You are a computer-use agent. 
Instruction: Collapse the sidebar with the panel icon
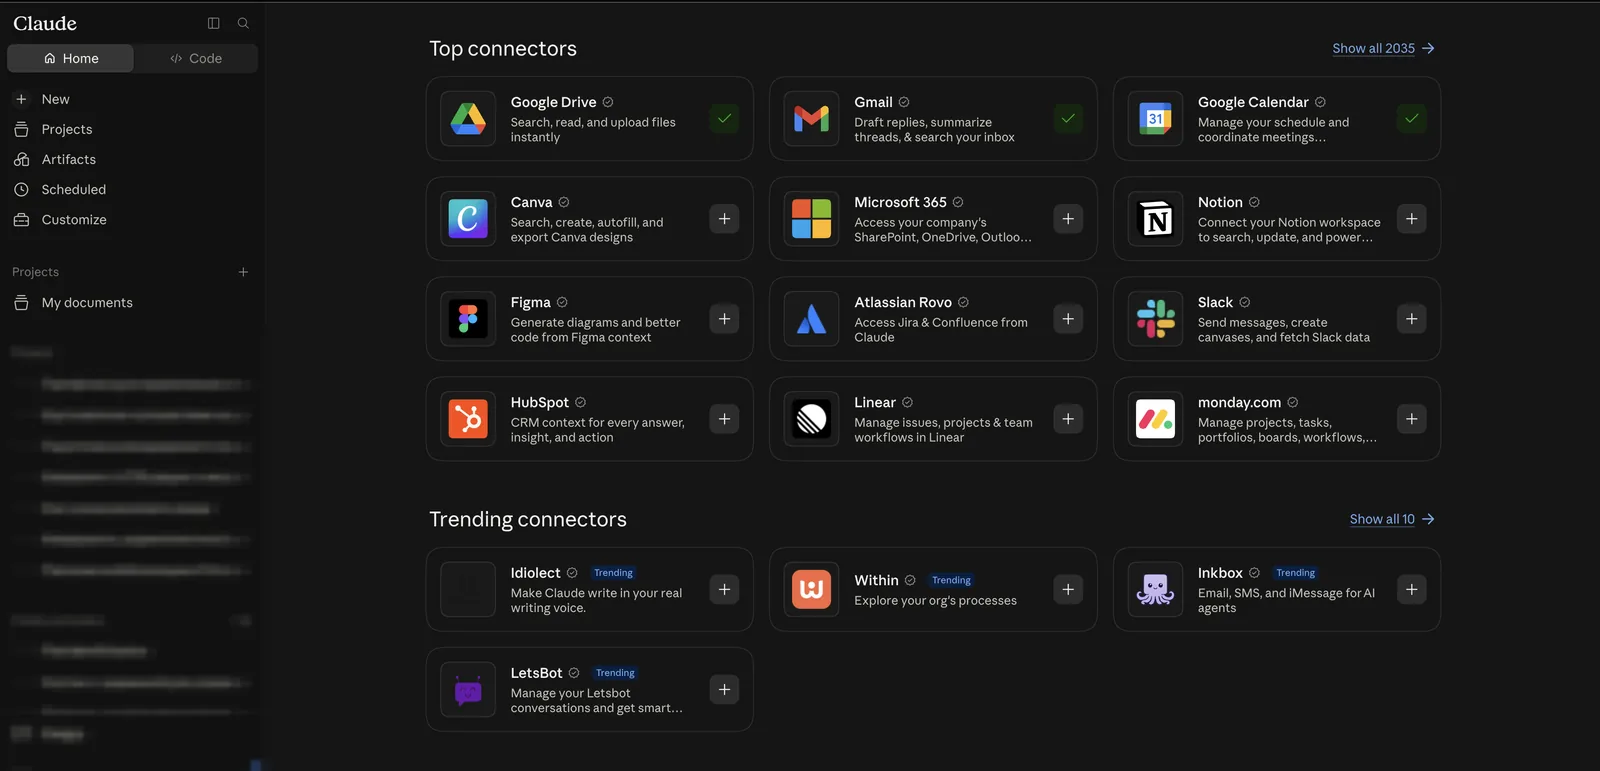tap(213, 23)
